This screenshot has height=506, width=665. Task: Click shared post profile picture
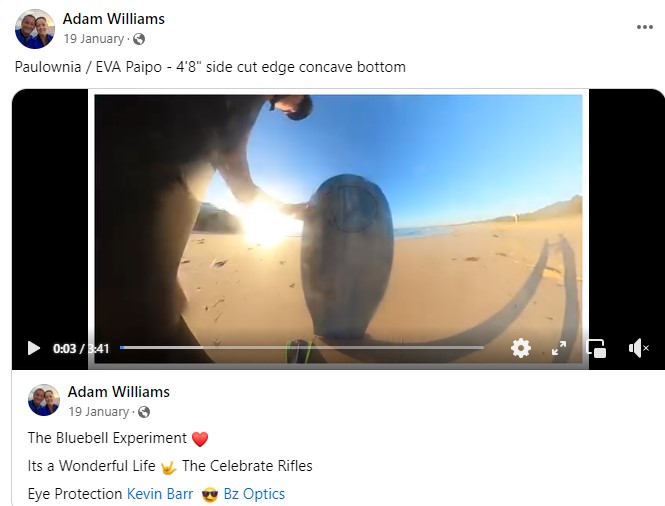(x=44, y=400)
